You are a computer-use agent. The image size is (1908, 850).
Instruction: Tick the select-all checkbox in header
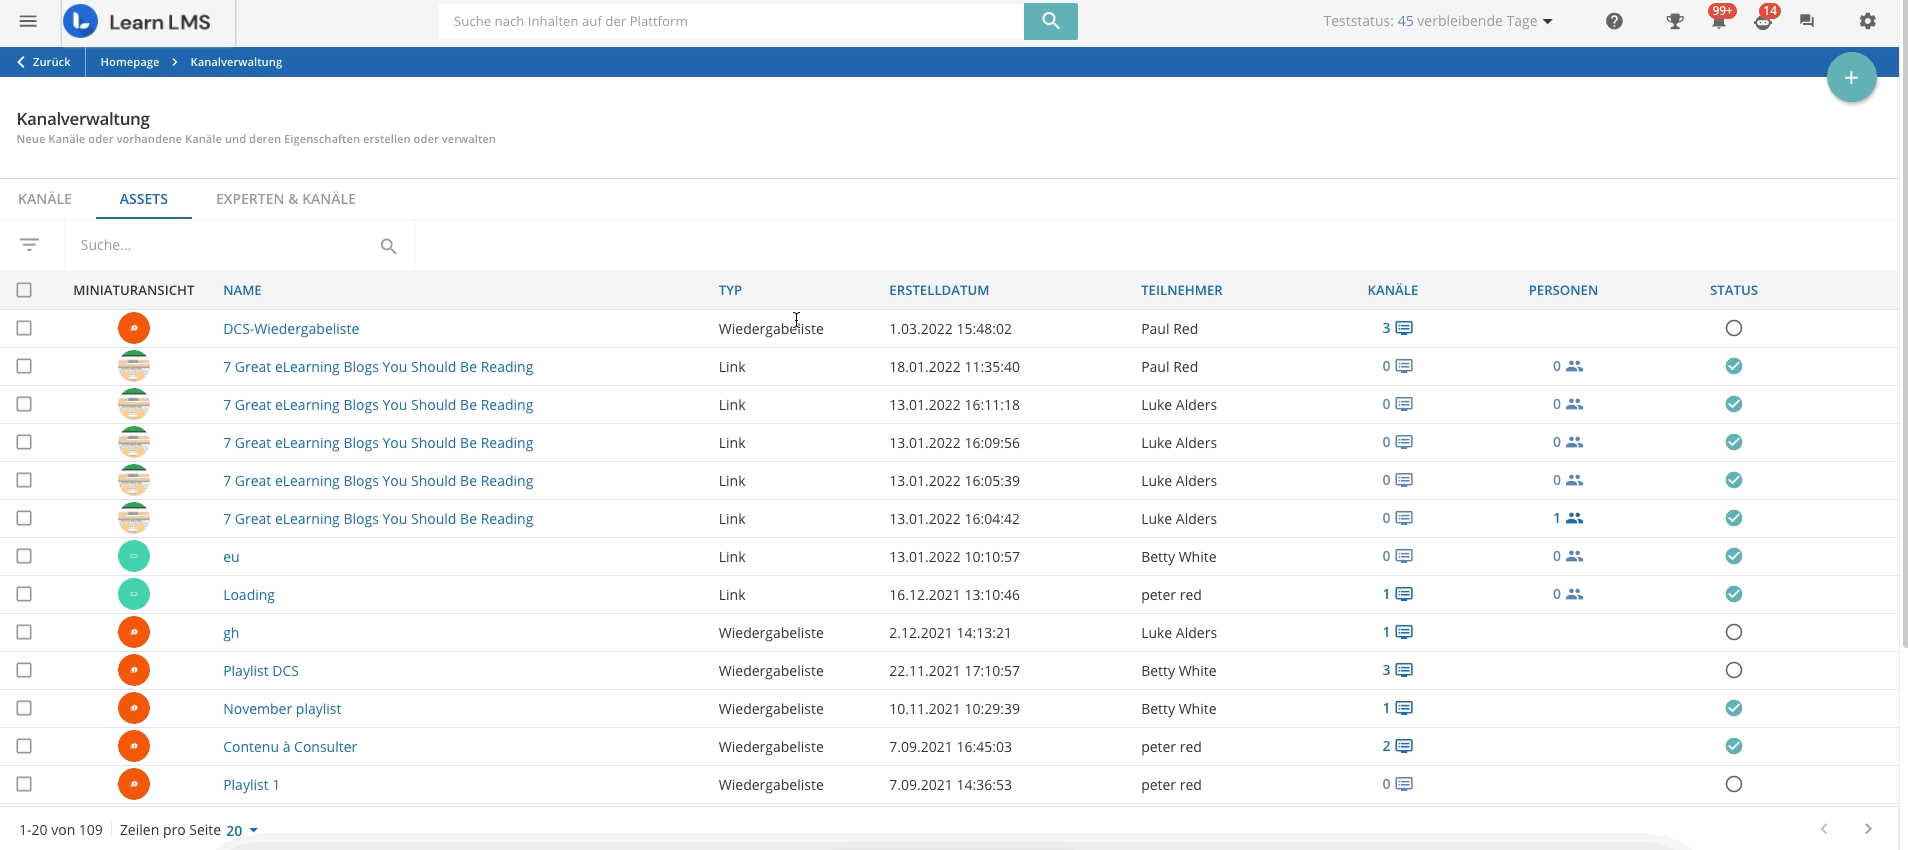(24, 290)
